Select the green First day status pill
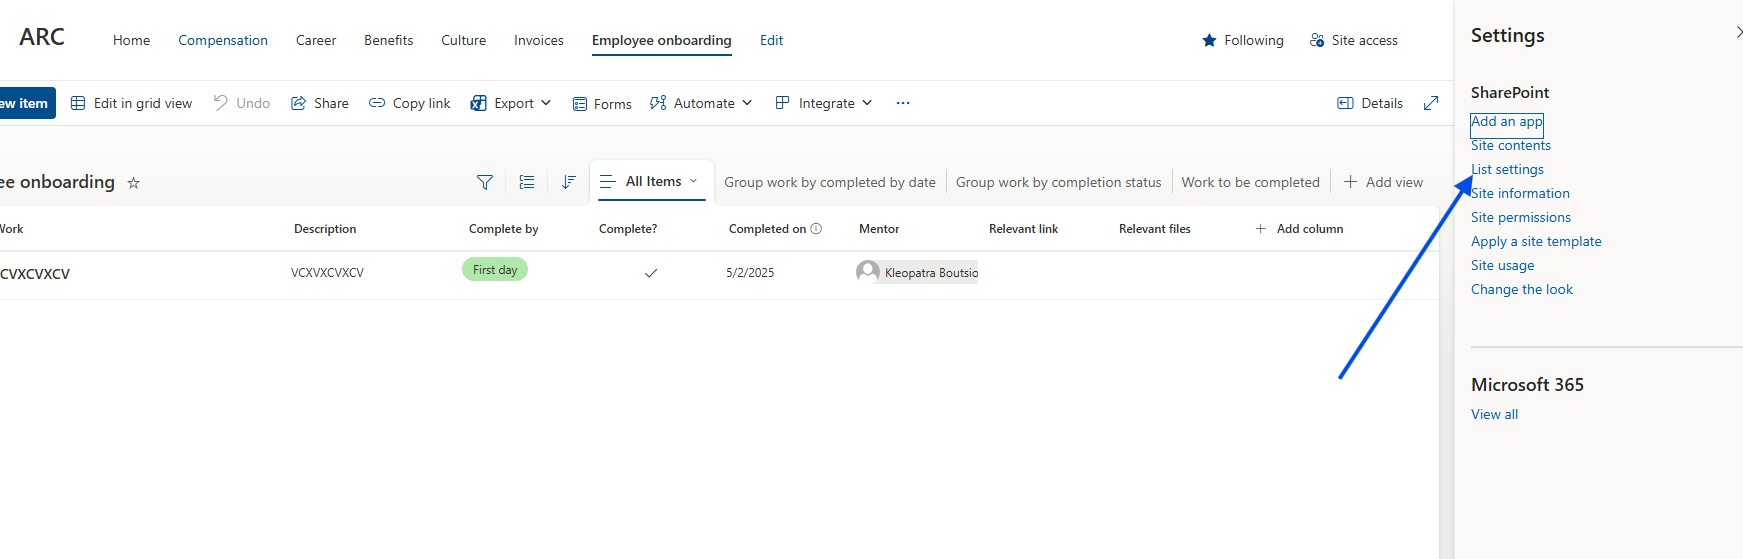 (x=495, y=270)
